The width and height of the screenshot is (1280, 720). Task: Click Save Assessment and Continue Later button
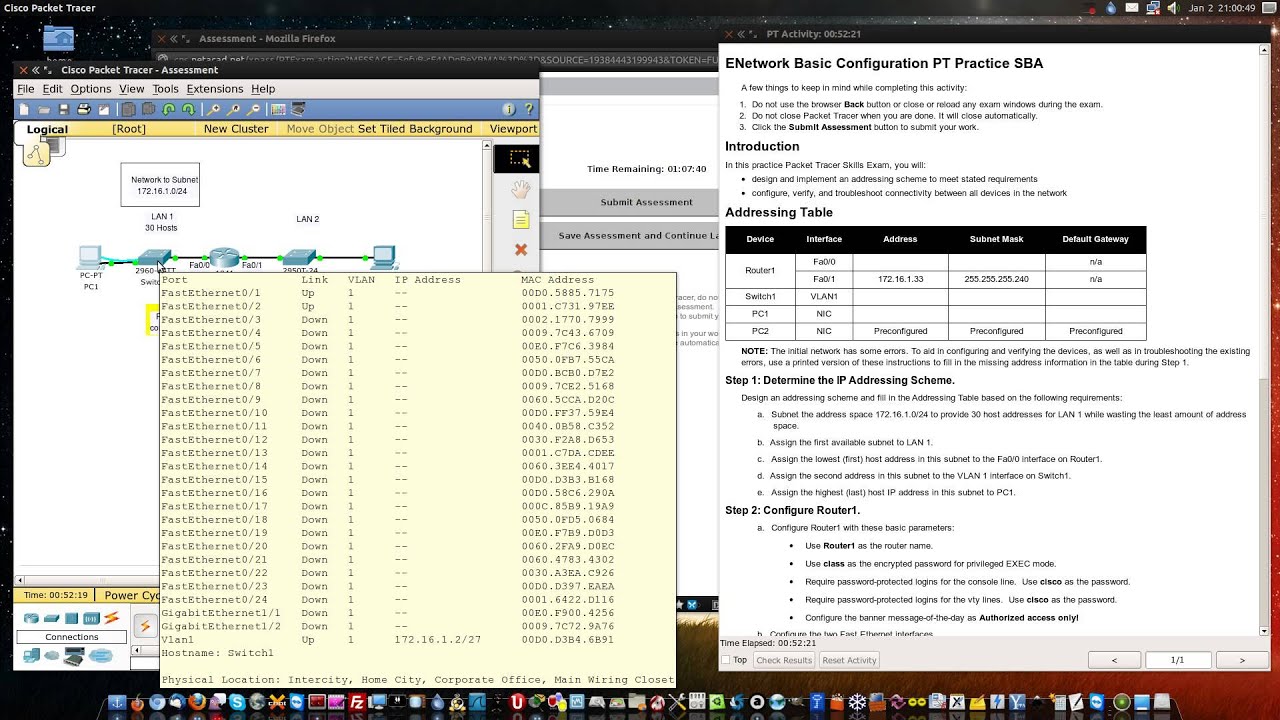pyautogui.click(x=638, y=236)
